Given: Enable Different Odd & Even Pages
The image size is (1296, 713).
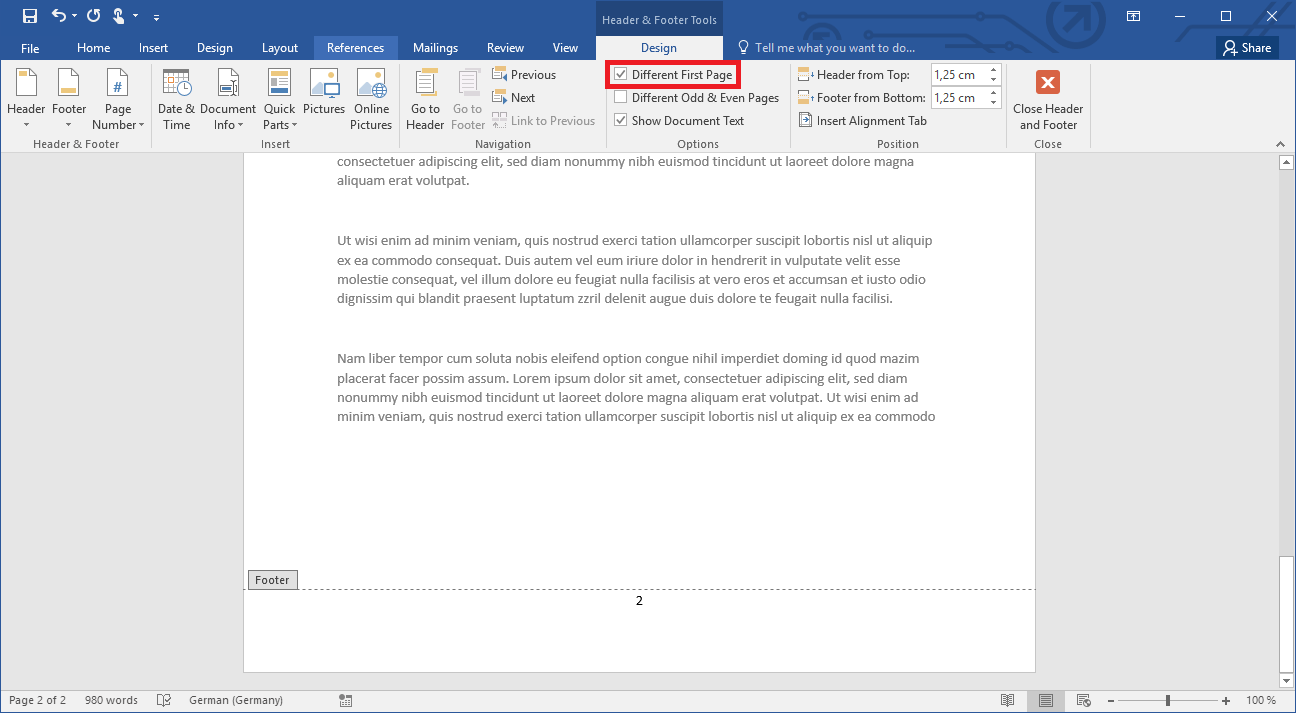Looking at the screenshot, I should click(621, 98).
